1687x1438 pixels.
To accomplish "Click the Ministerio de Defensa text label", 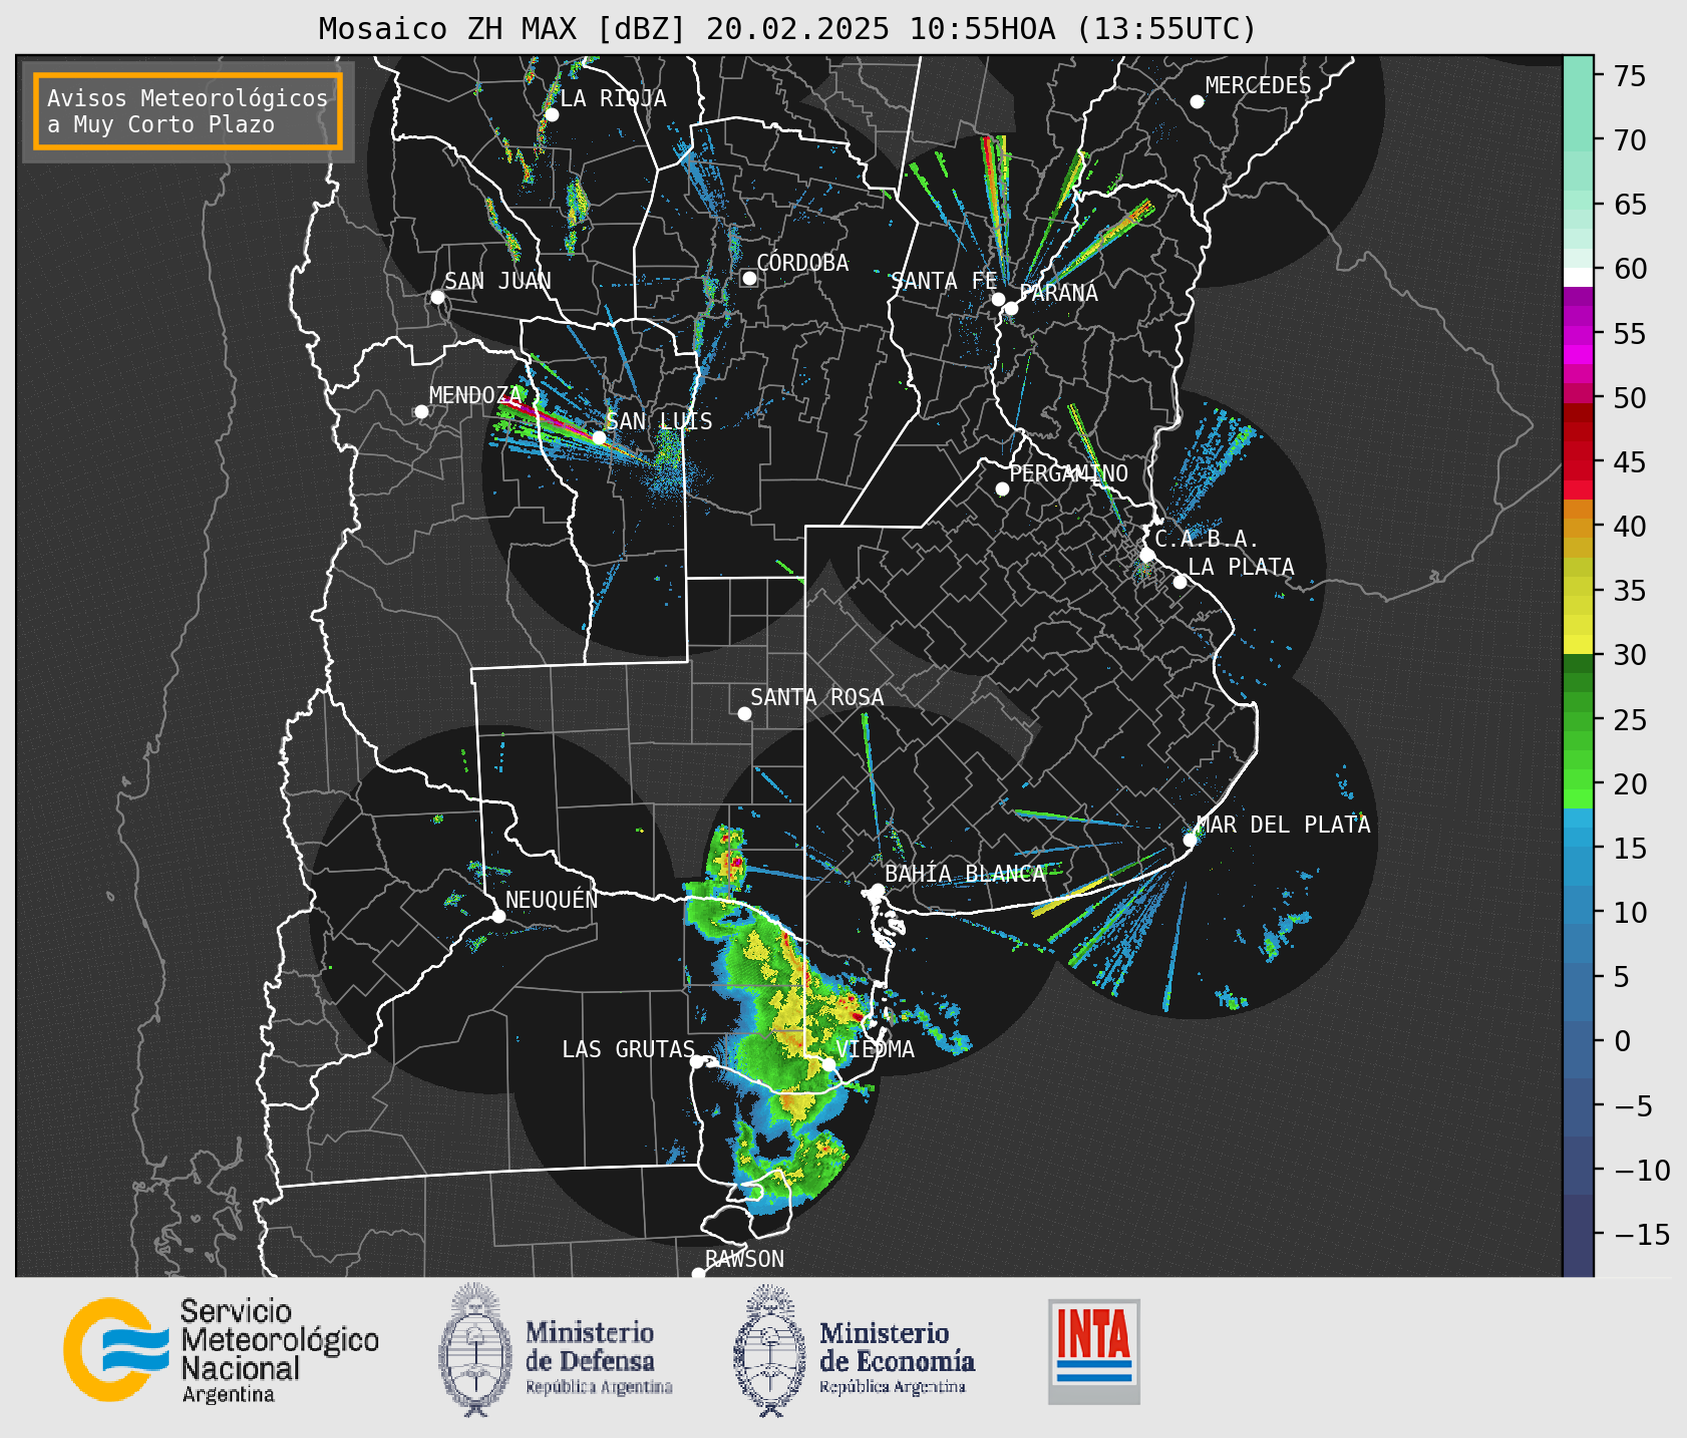I will pyautogui.click(x=599, y=1357).
